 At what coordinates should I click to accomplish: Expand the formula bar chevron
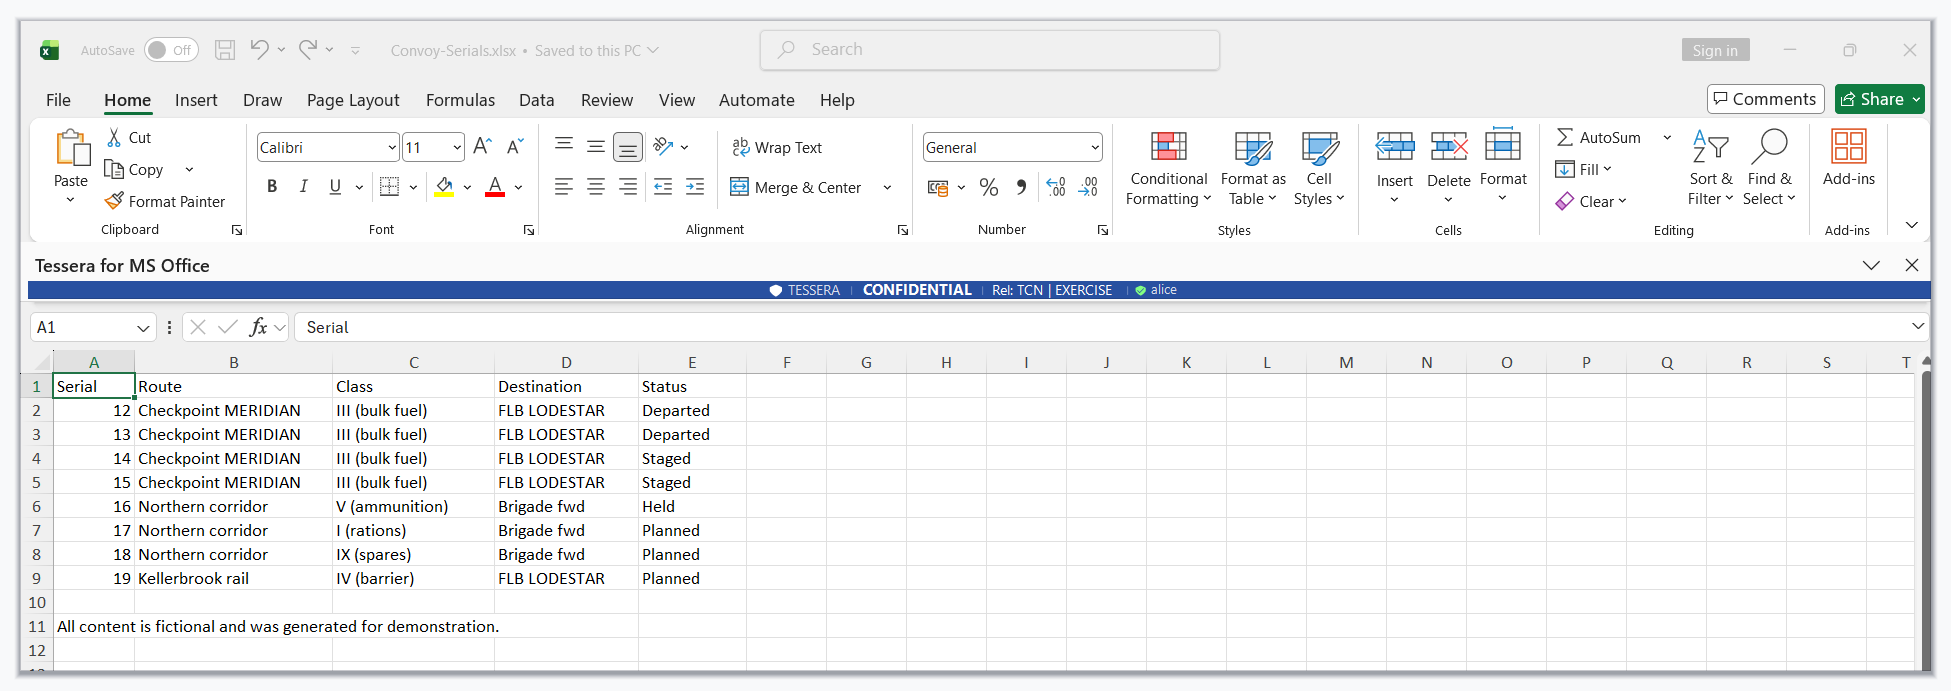[x=1917, y=326]
